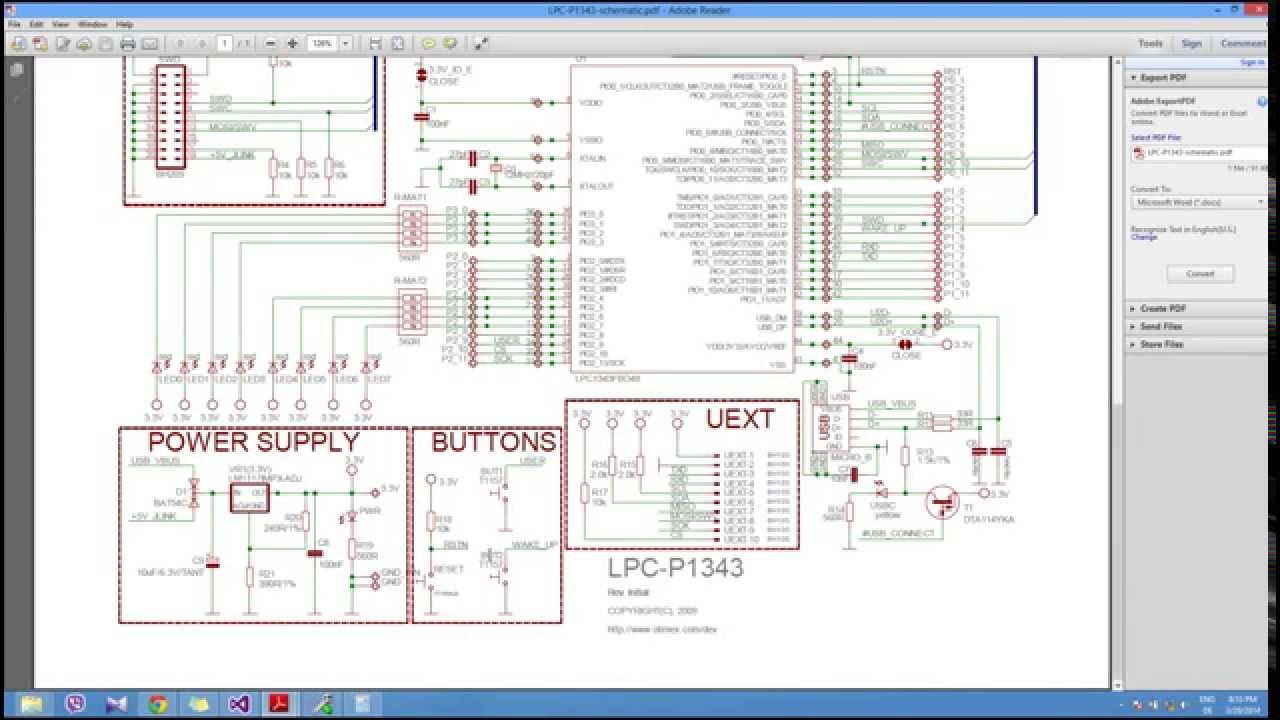Click the Email envelope toolbar icon
The height and width of the screenshot is (720, 1280).
pos(149,44)
